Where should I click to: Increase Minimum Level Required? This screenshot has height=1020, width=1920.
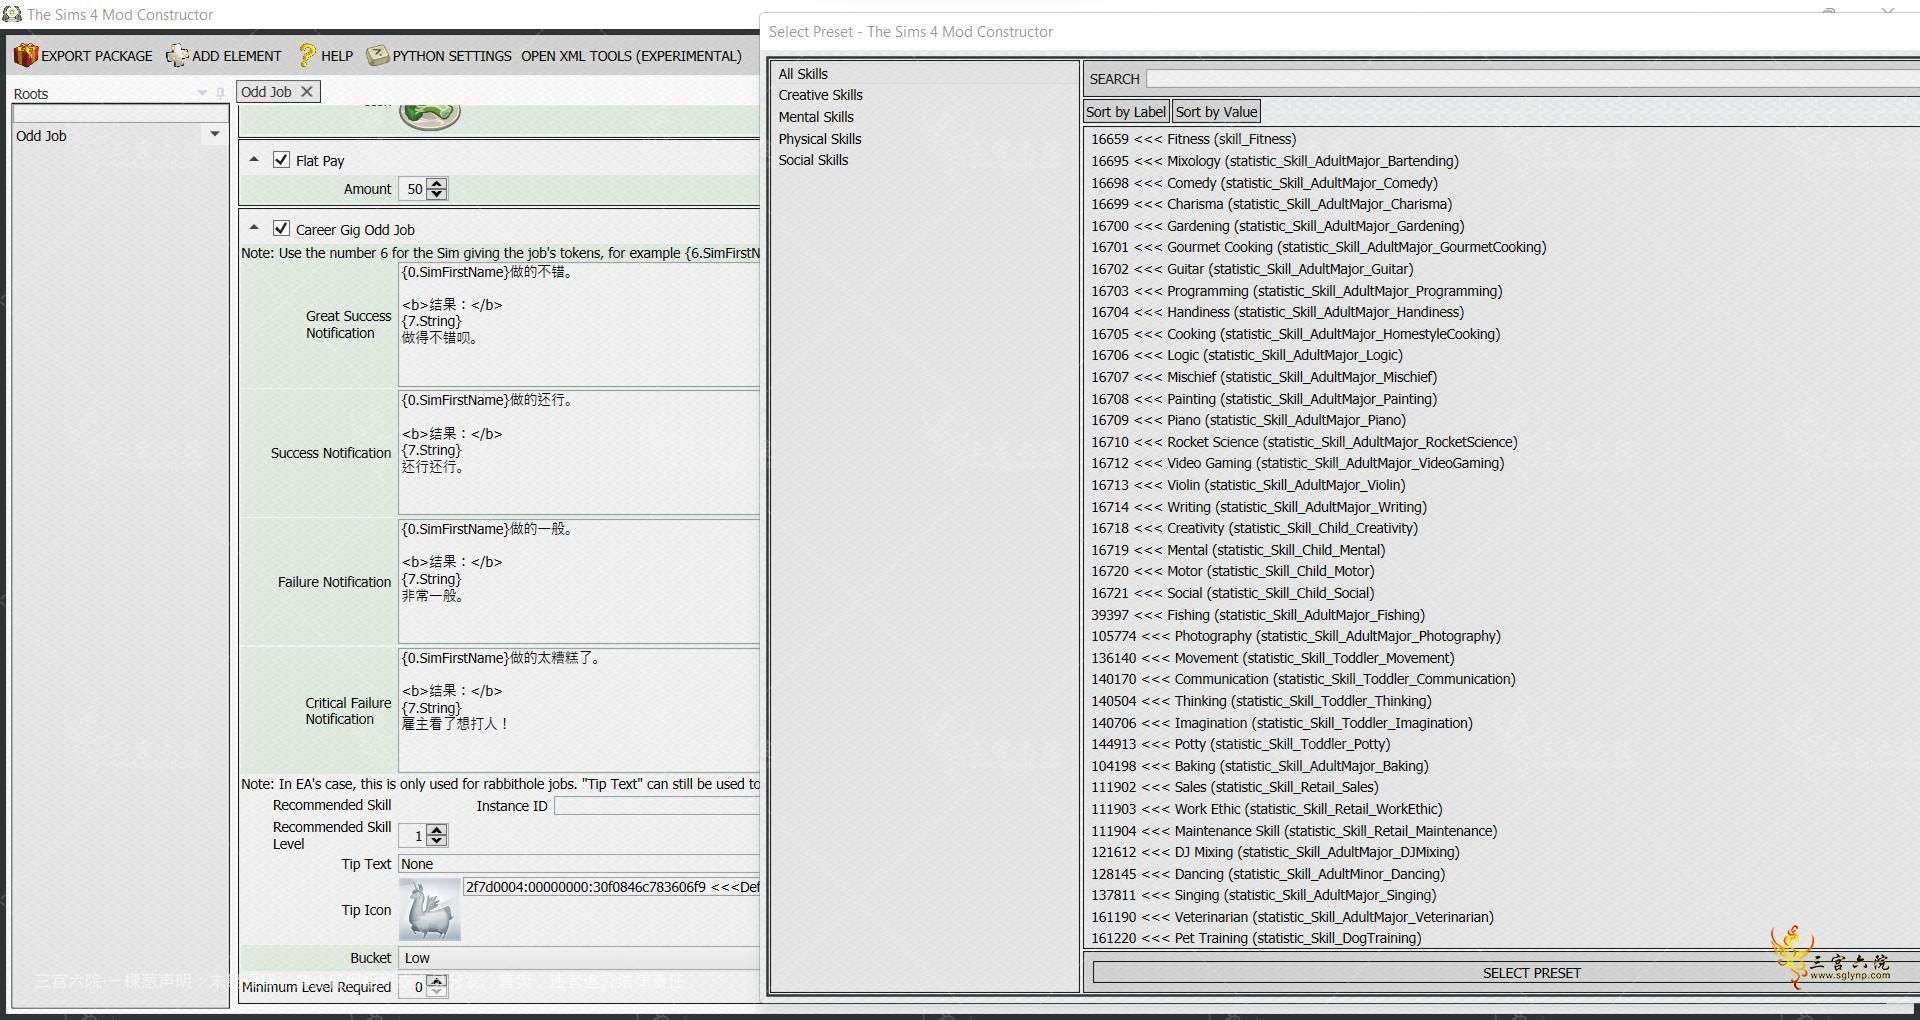tap(437, 981)
